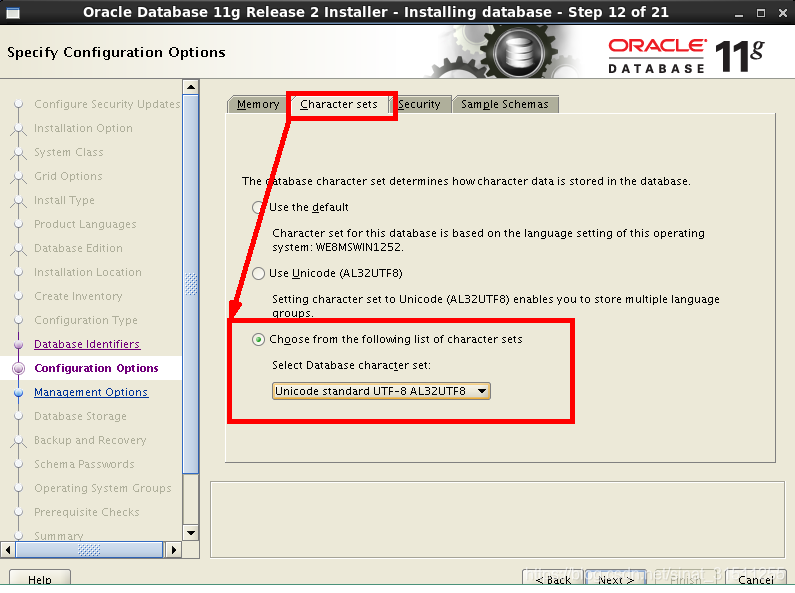The height and width of the screenshot is (593, 795).
Task: Click the step list scroll-down arrow
Action: (x=191, y=533)
